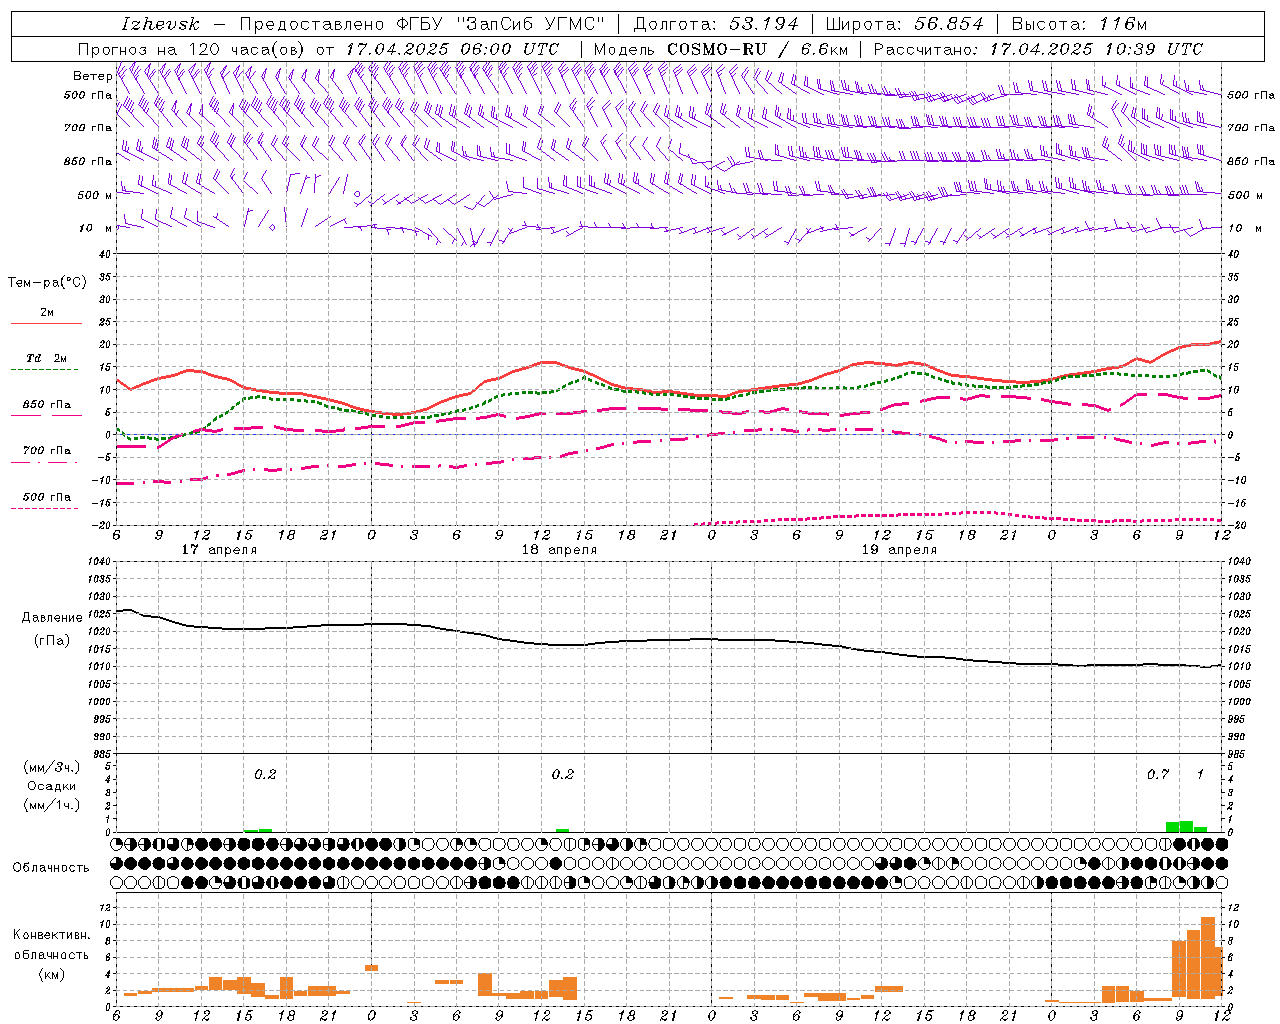The height and width of the screenshot is (1024, 1280).
Task: Click the Конвективн. convective cloud label
Action: pos(51,935)
